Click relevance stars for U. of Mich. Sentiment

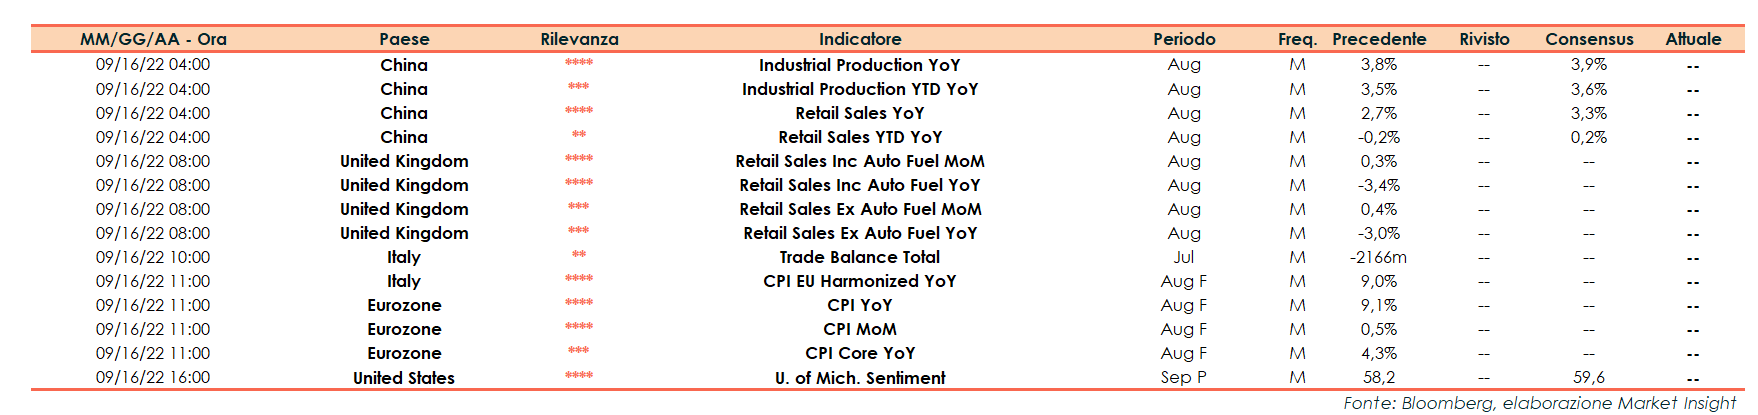click(x=579, y=376)
